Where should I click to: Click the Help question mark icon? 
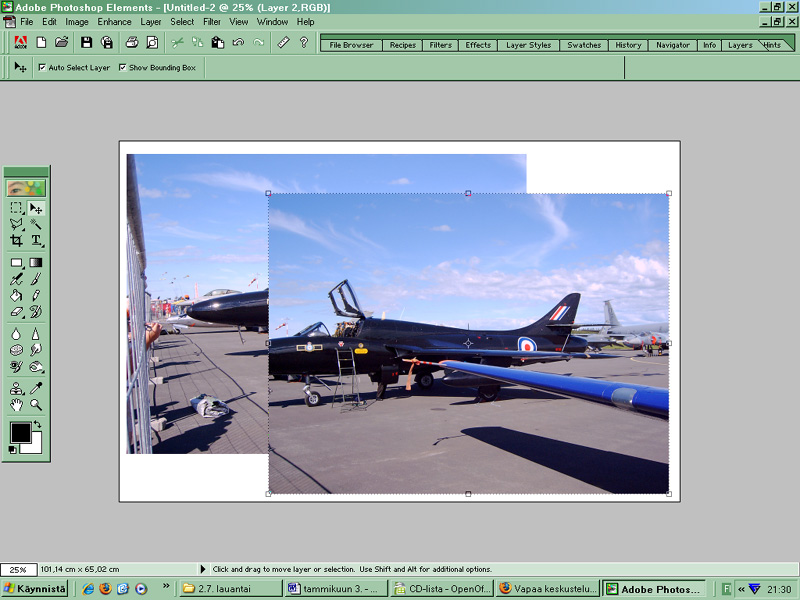pos(304,42)
